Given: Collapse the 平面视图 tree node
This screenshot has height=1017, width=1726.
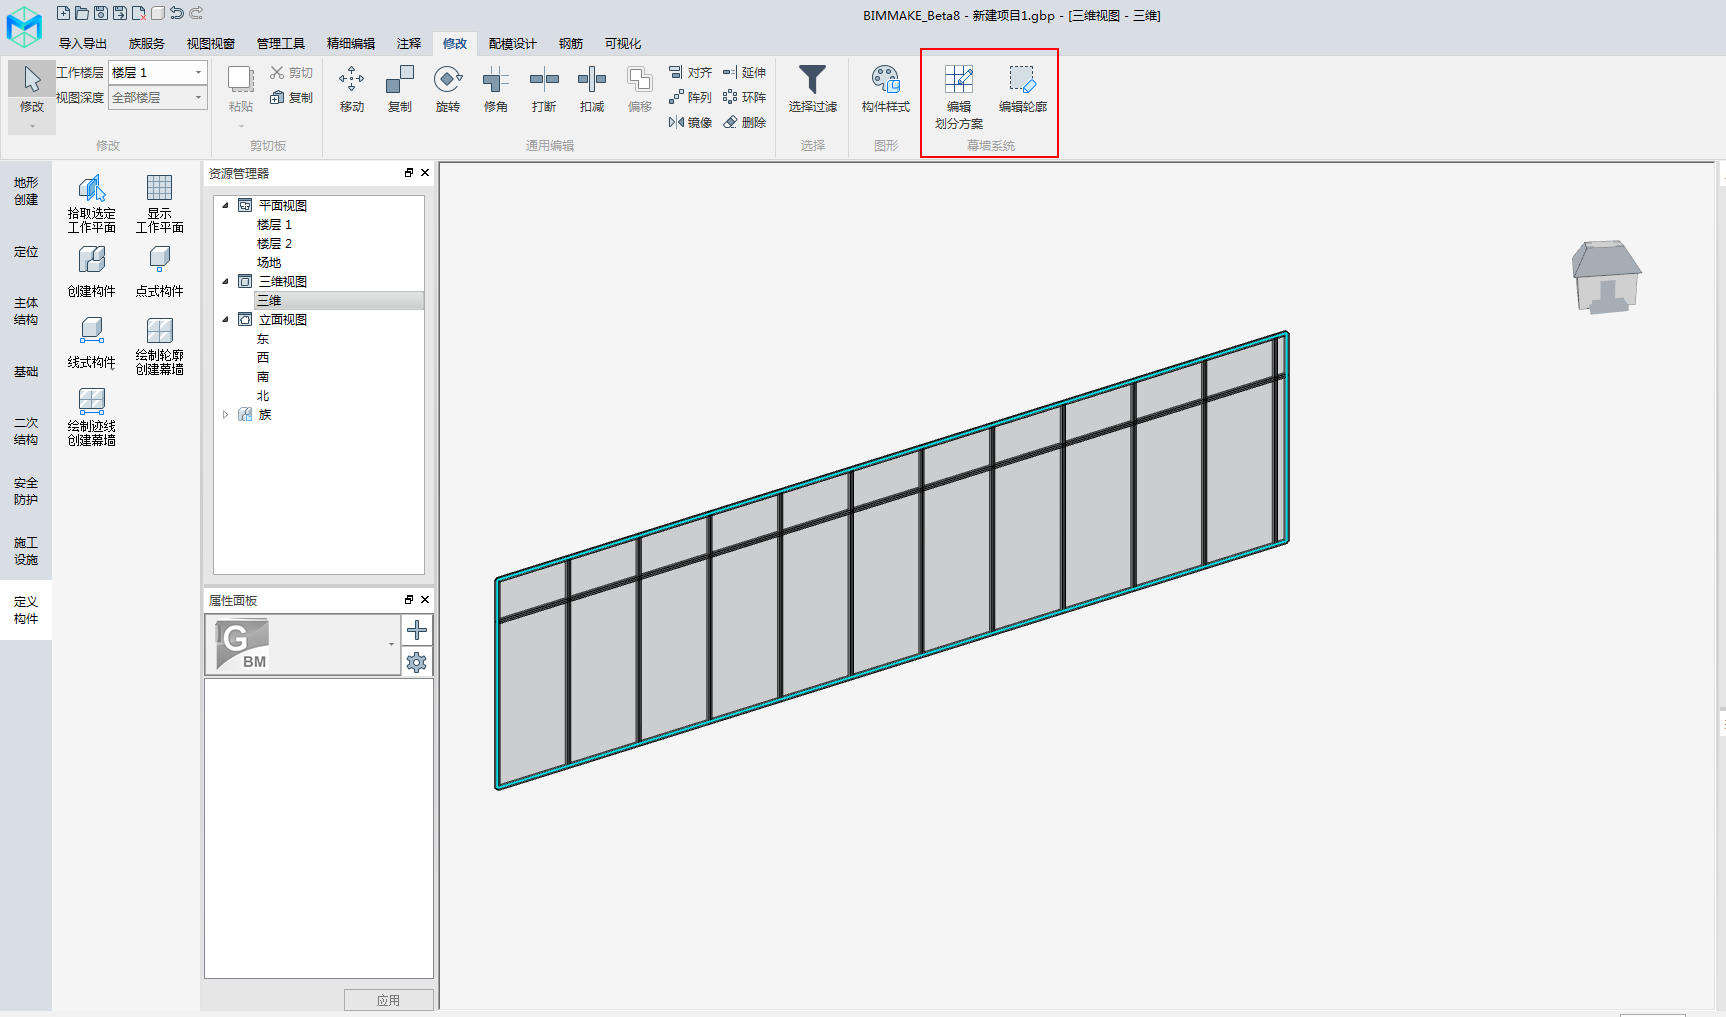Looking at the screenshot, I should click(226, 206).
